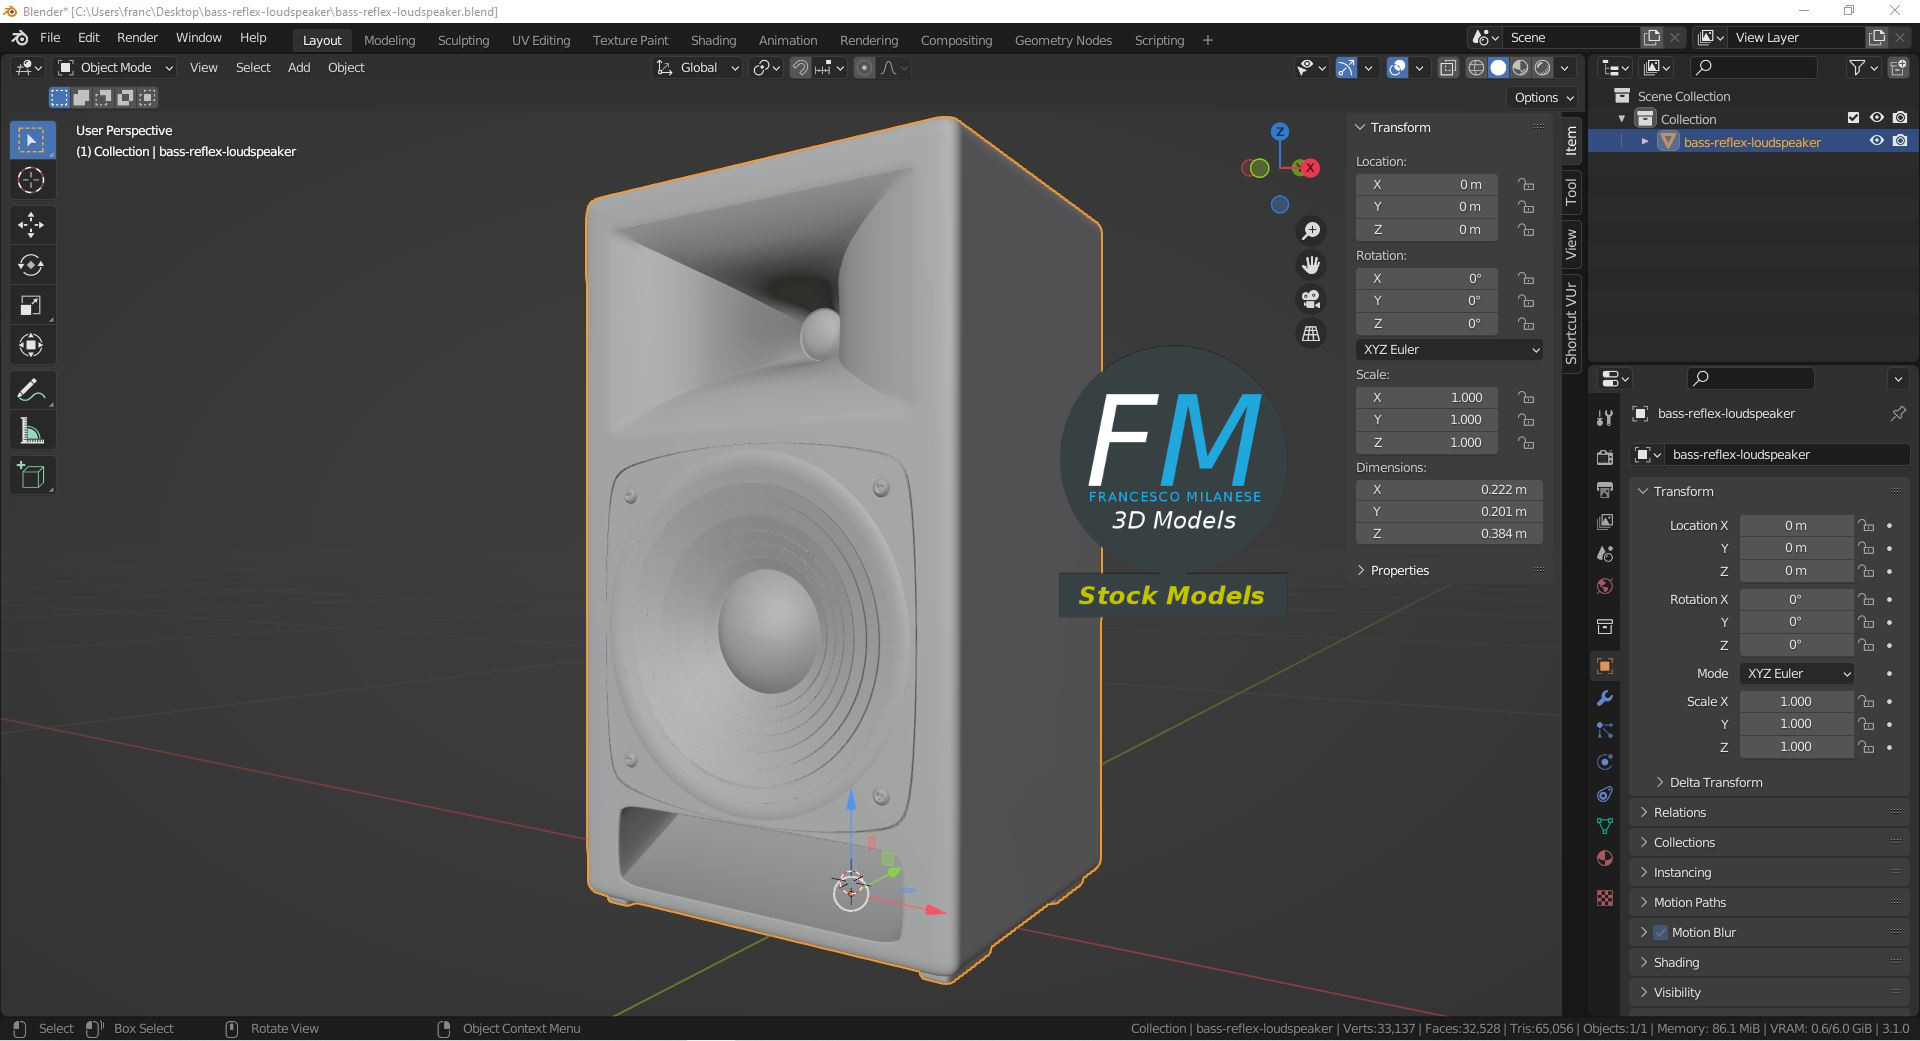Screen dimensions: 1920x1041
Task: Switch to the Modeling workspace tab
Action: click(389, 40)
